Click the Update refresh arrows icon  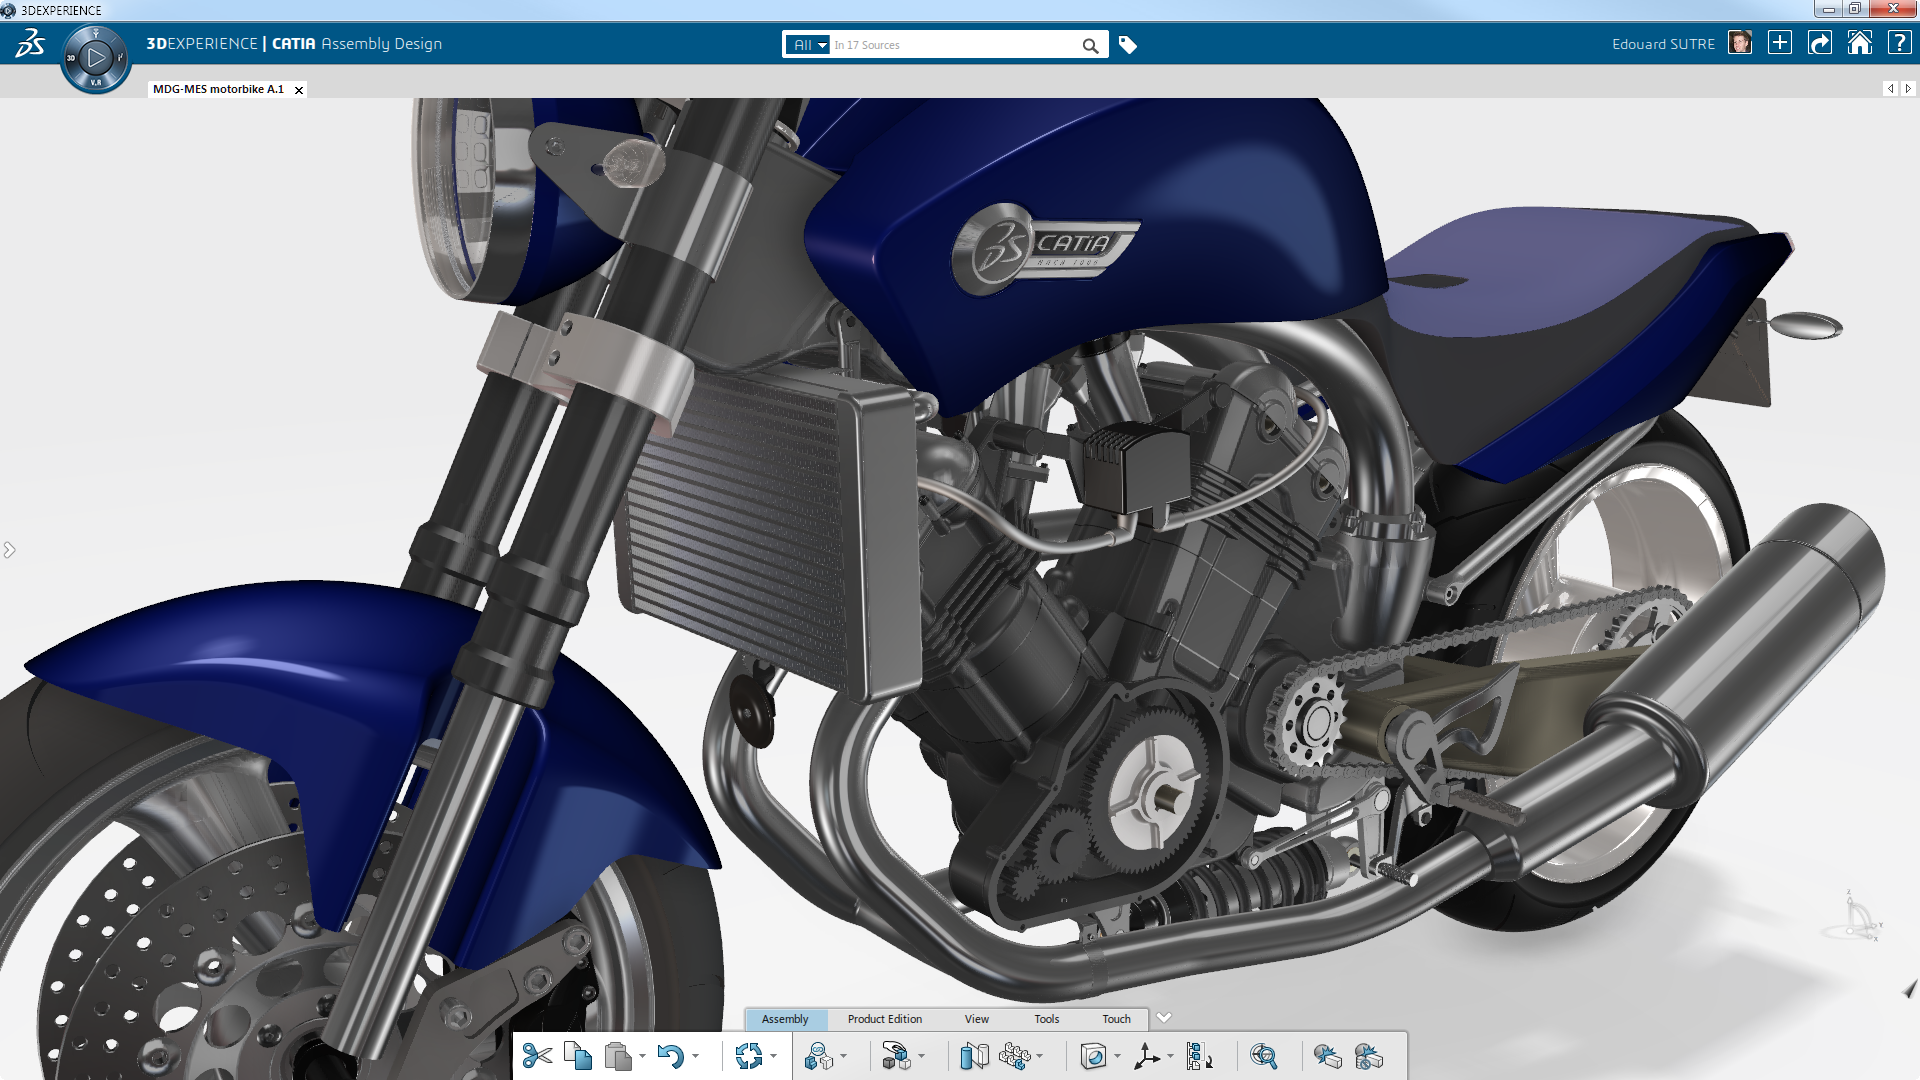click(748, 1056)
